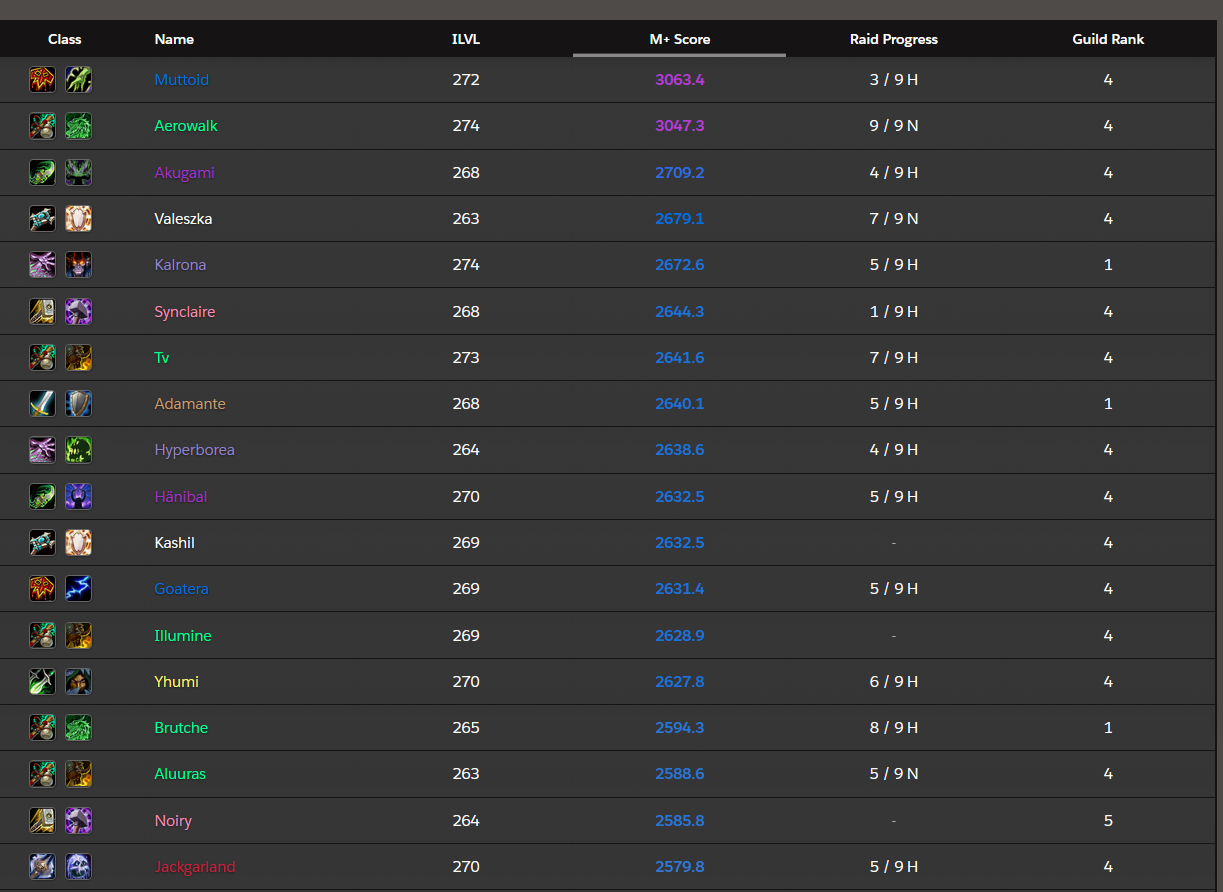Viewport: 1223px width, 892px height.
Task: Open Kalrona's character profile
Action: pos(181,265)
